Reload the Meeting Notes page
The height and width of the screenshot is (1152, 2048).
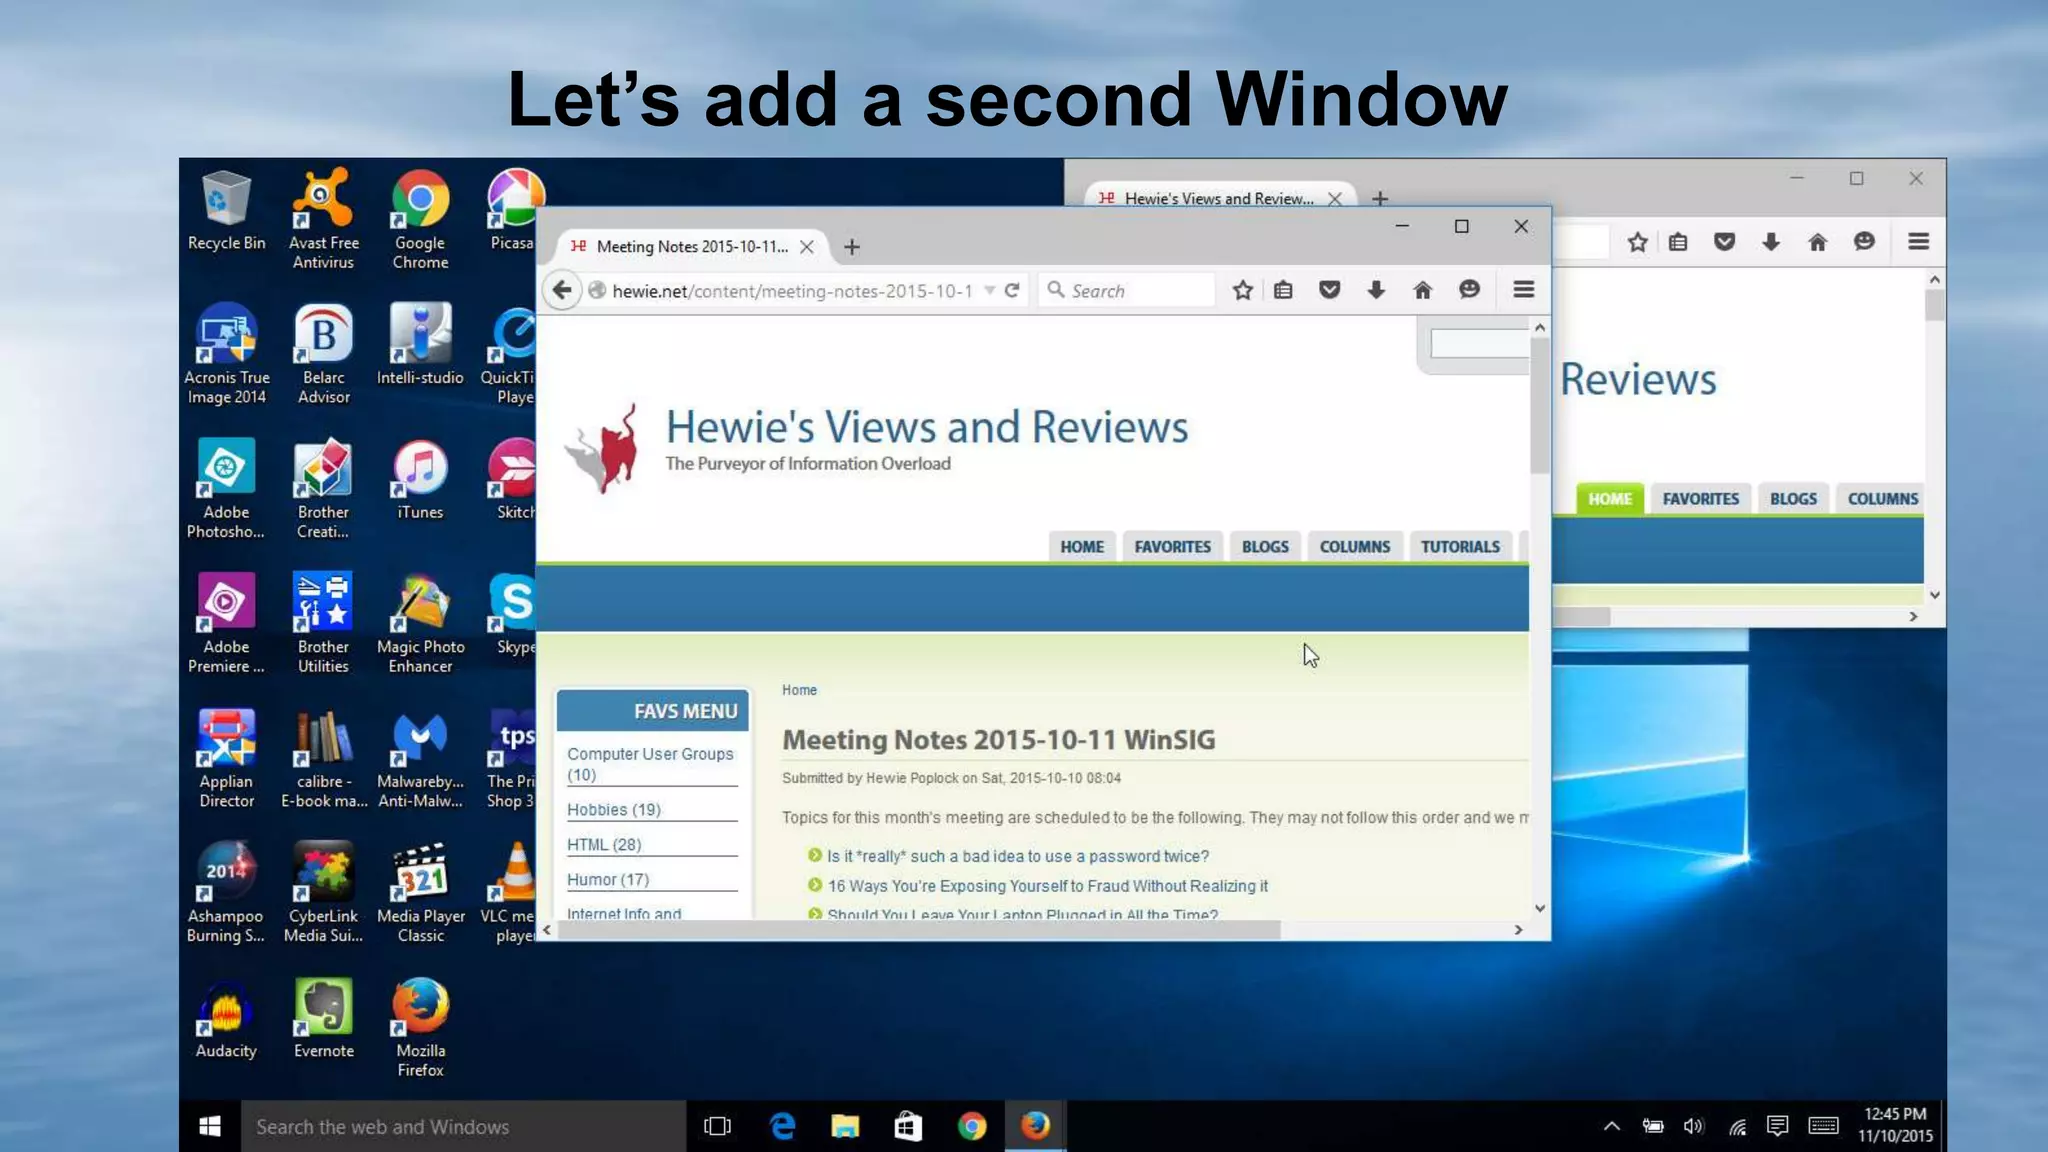[1012, 291]
